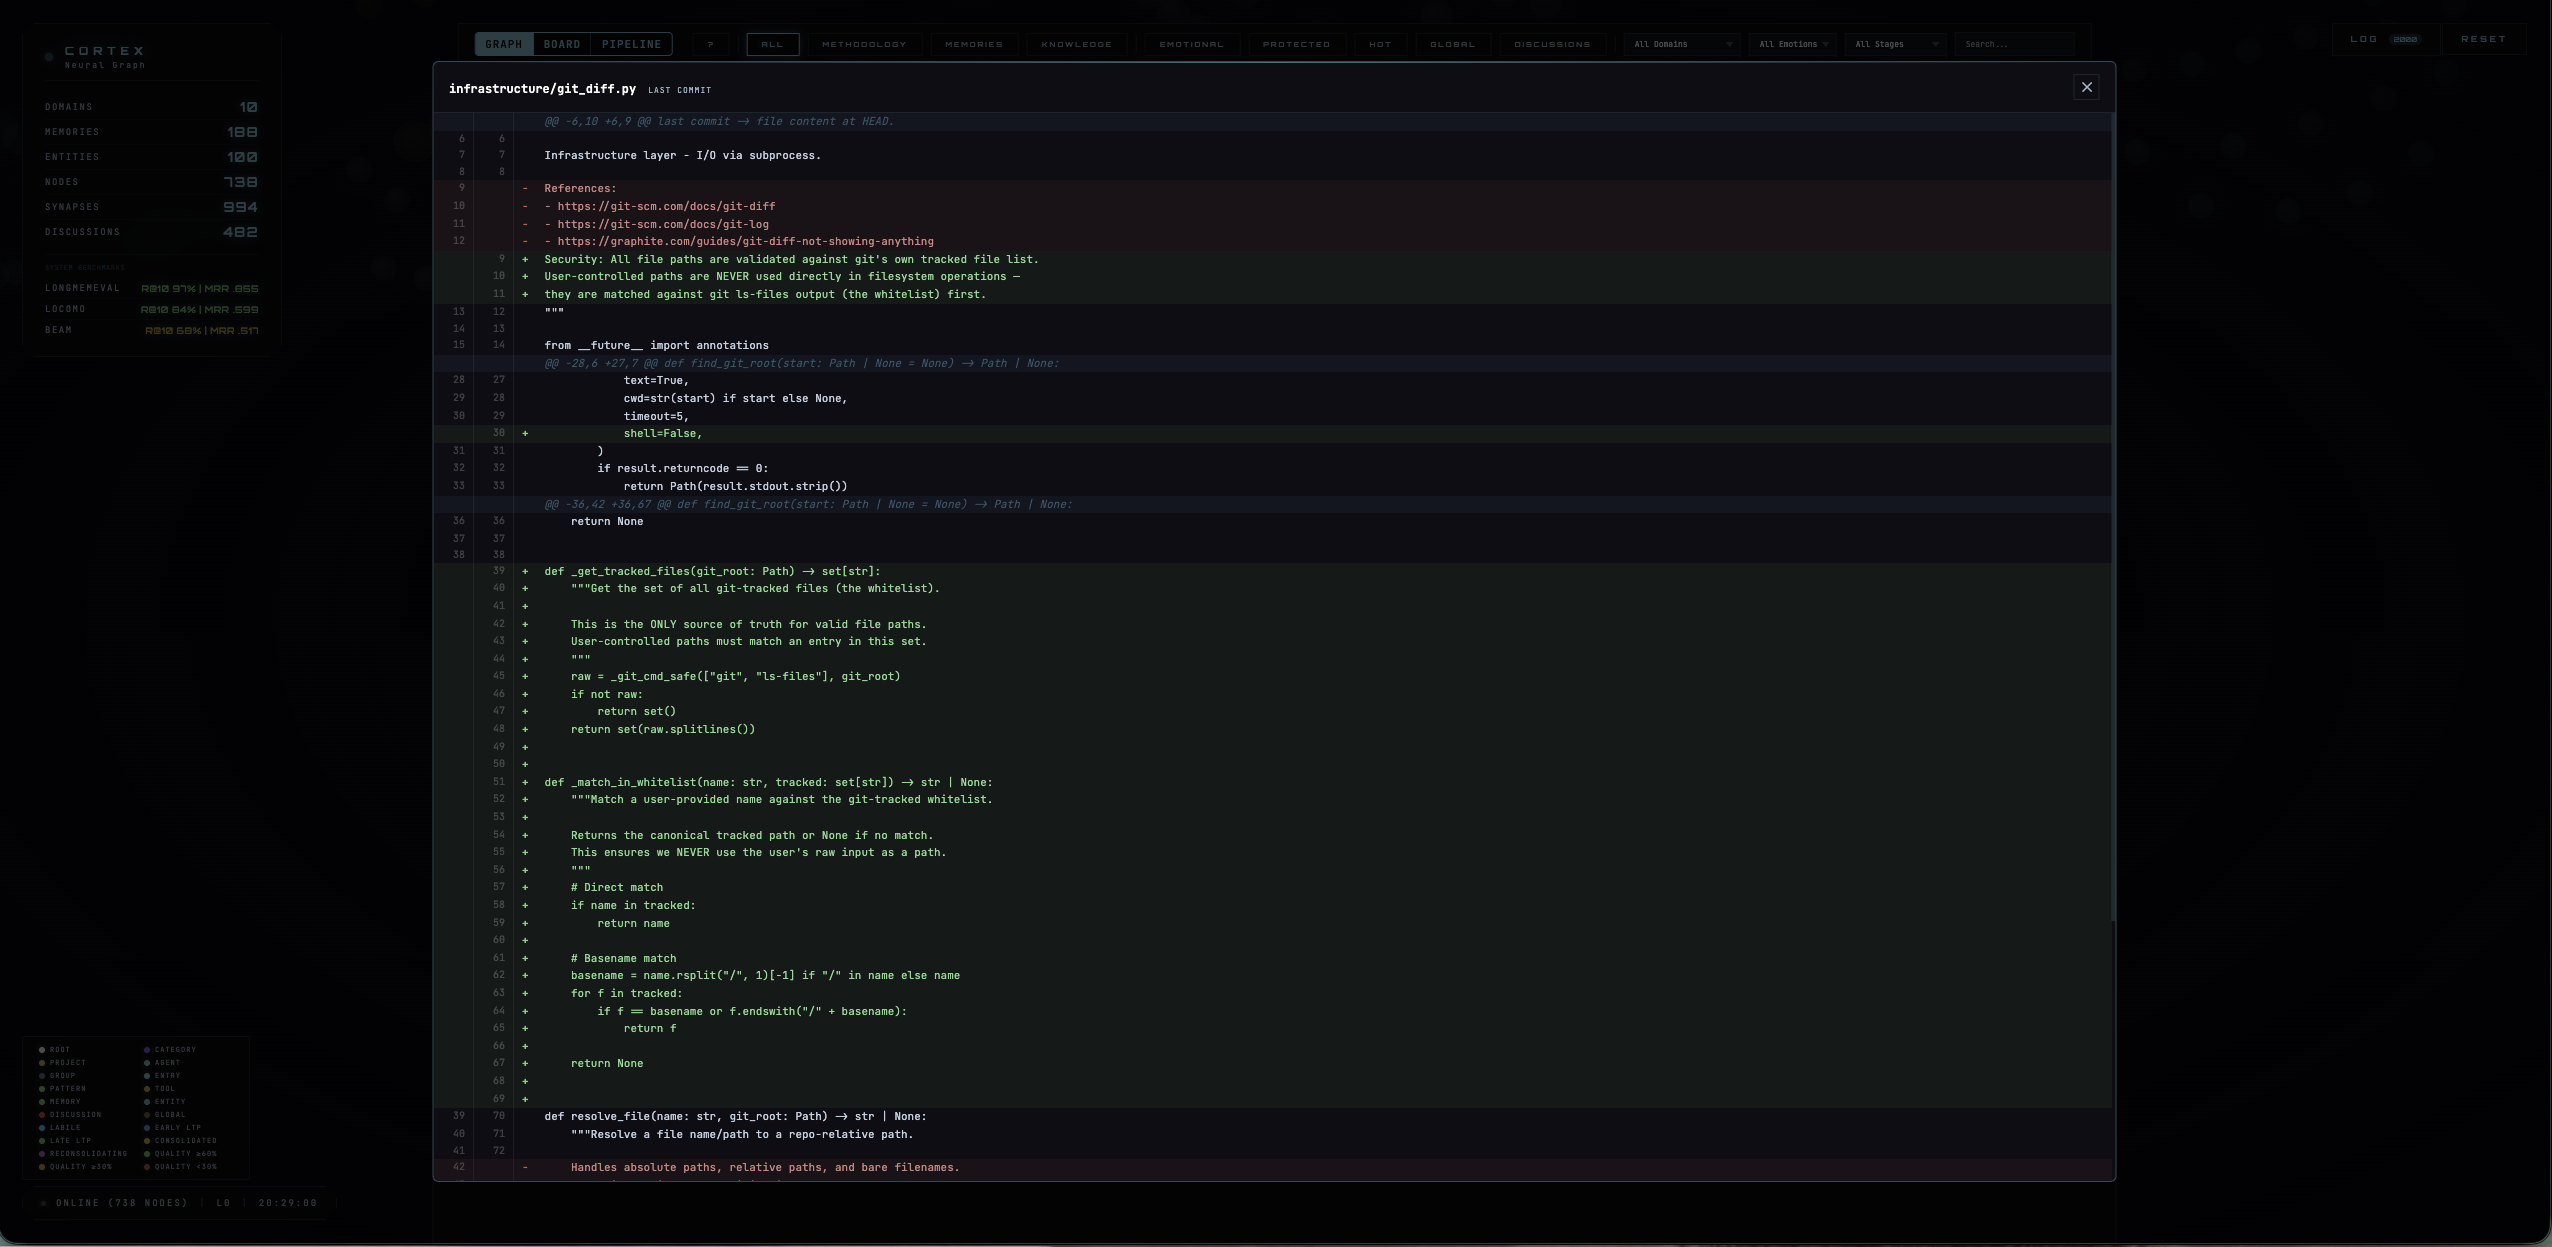Screen dimensions: 2552x1247
Task: Click the infrastructure/git_diff.py file title
Action: pyautogui.click(x=542, y=89)
